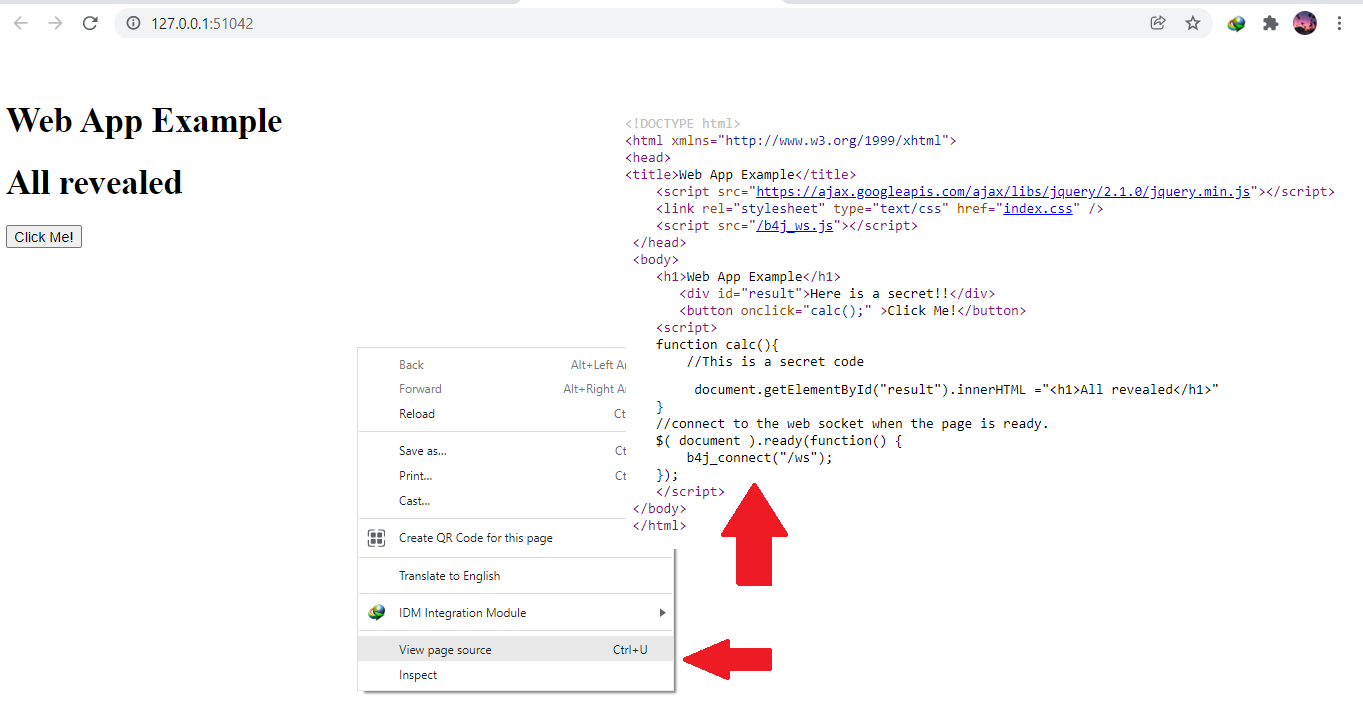The height and width of the screenshot is (705, 1363).
Task: Choose Back in the context menu
Action: click(493, 365)
